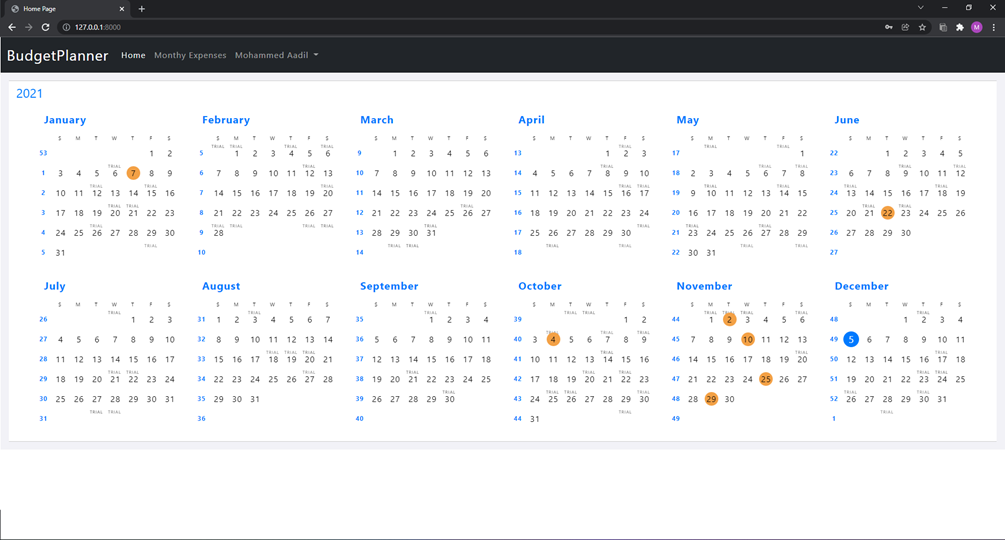The width and height of the screenshot is (1005, 540).
Task: Open tab search chevron
Action: tap(920, 8)
